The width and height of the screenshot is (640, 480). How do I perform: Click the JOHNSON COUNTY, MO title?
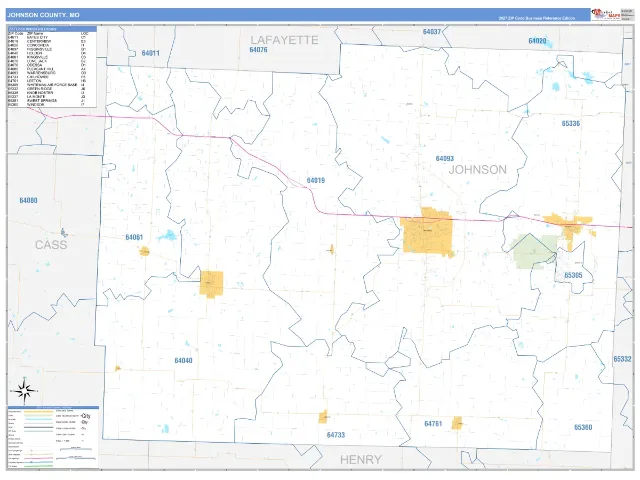(x=44, y=15)
